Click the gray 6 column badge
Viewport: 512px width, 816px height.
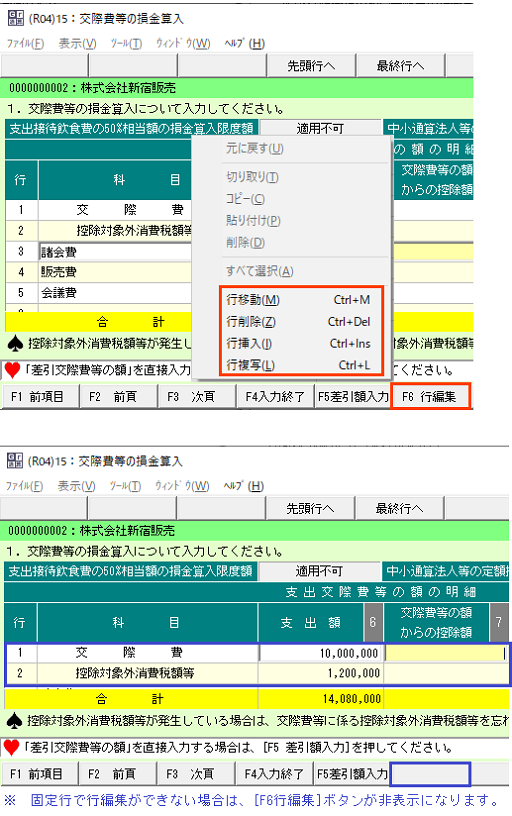coord(373,622)
